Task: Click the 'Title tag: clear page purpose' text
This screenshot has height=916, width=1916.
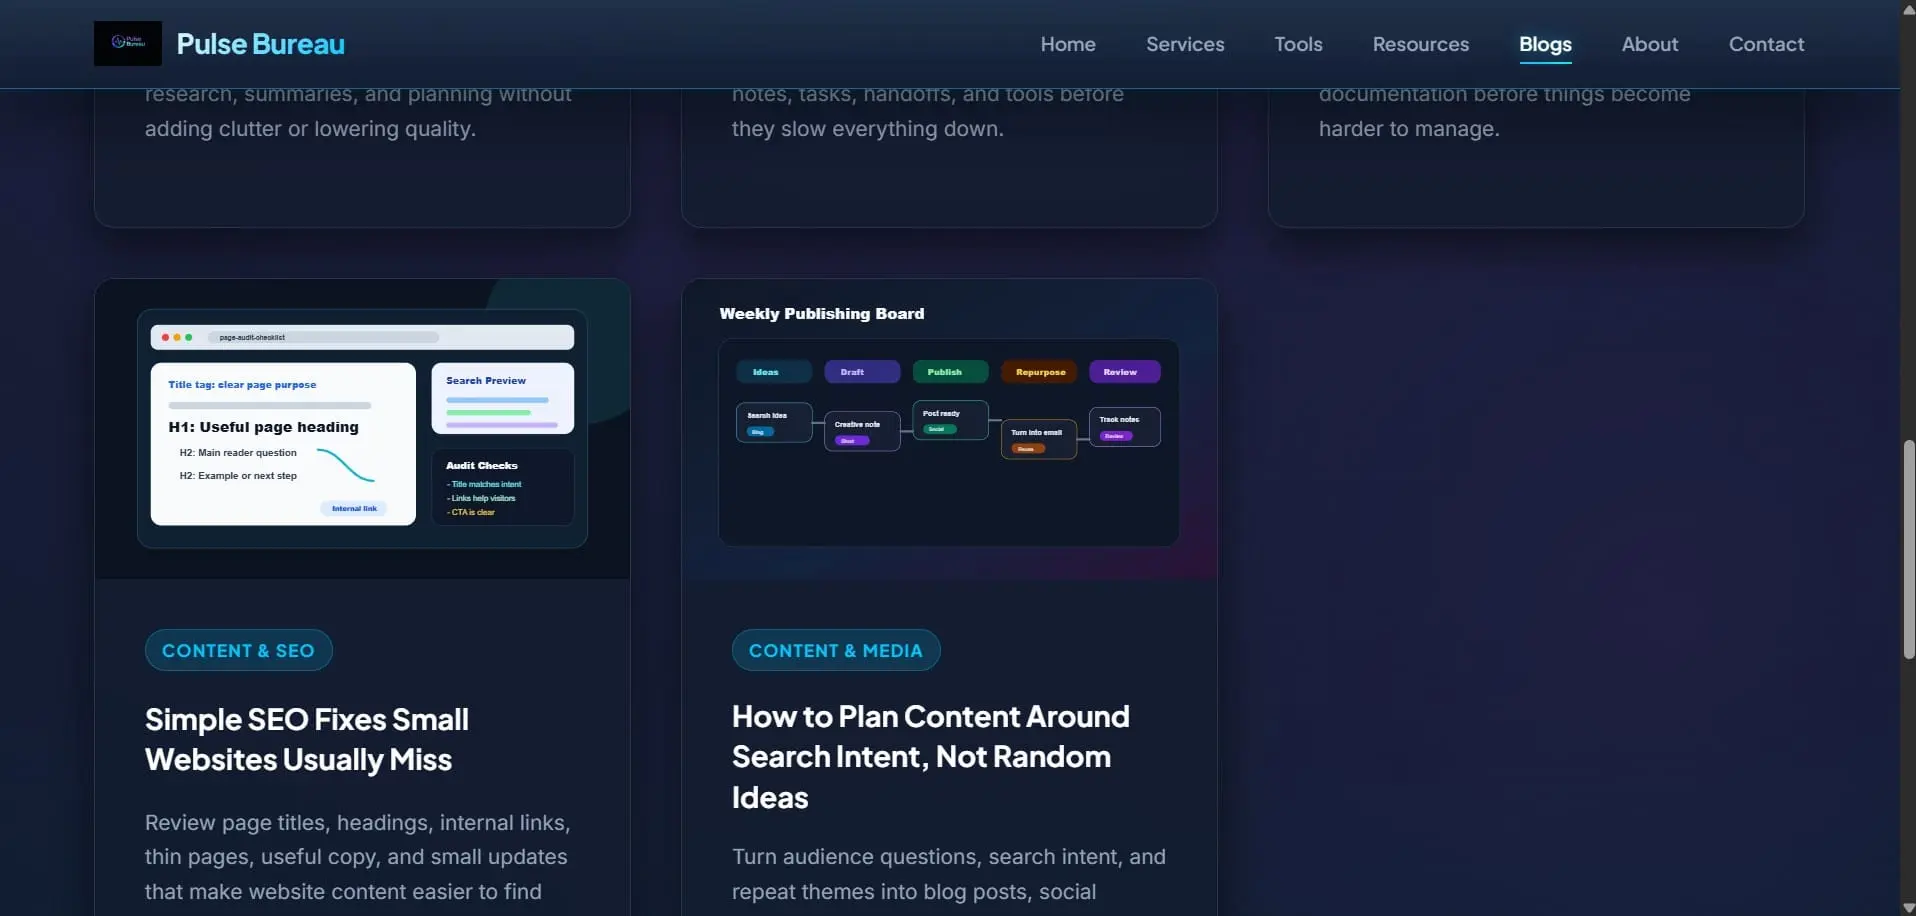Action: point(242,385)
